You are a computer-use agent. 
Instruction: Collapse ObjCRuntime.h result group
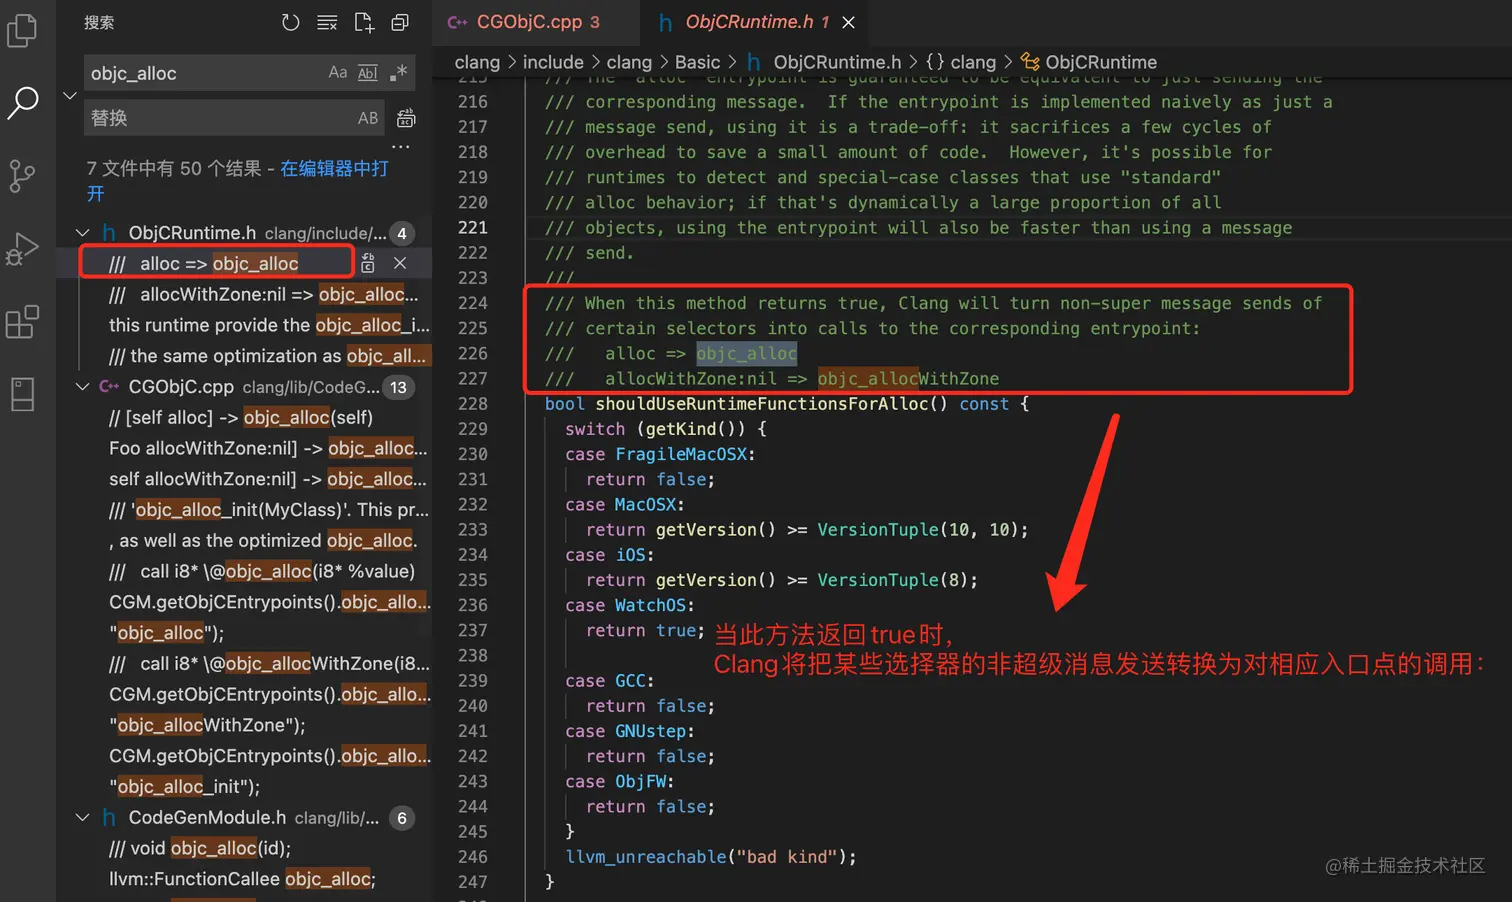tap(82, 233)
